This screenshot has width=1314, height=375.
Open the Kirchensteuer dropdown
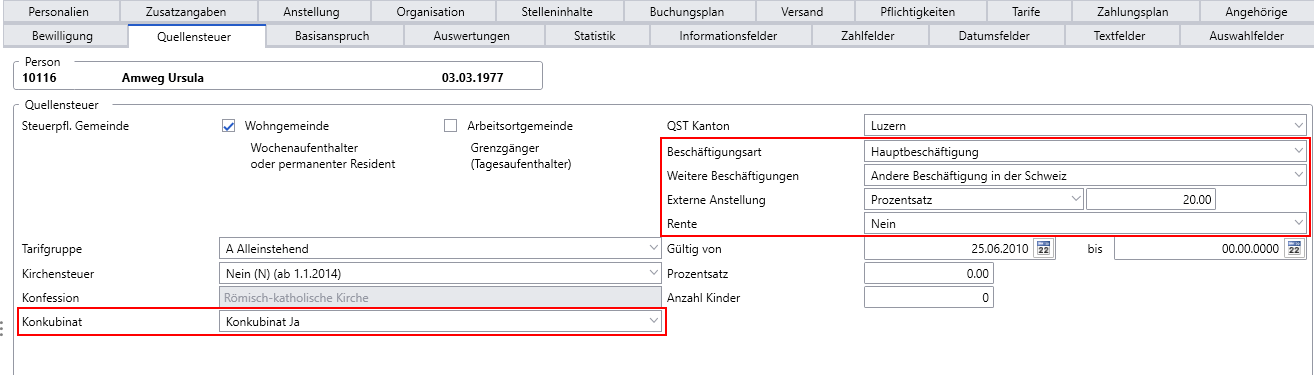click(440, 272)
